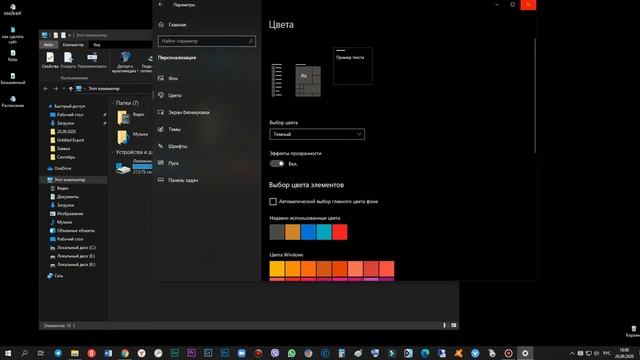The height and width of the screenshot is (360, 640).
Task: Open recent locations dropdown in Explorer
Action: tap(63, 89)
